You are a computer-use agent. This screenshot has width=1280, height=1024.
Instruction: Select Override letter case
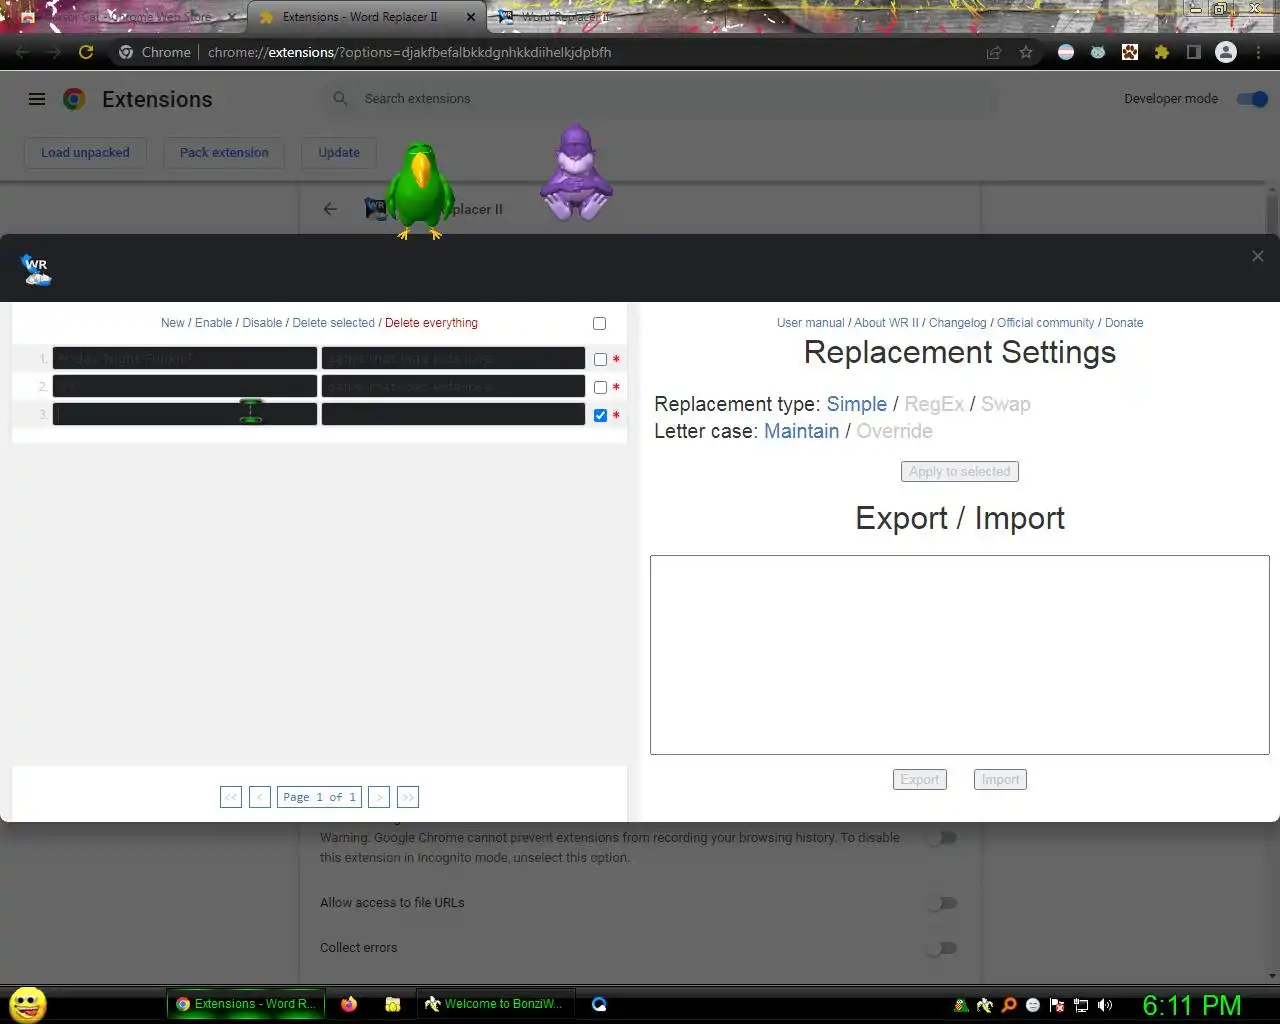pos(894,431)
